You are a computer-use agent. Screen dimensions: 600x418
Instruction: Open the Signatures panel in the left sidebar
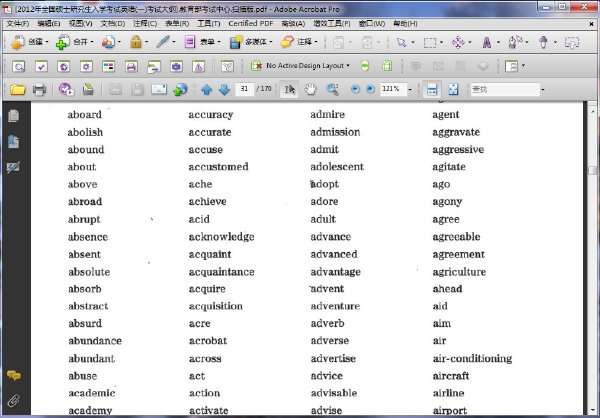pyautogui.click(x=13, y=167)
